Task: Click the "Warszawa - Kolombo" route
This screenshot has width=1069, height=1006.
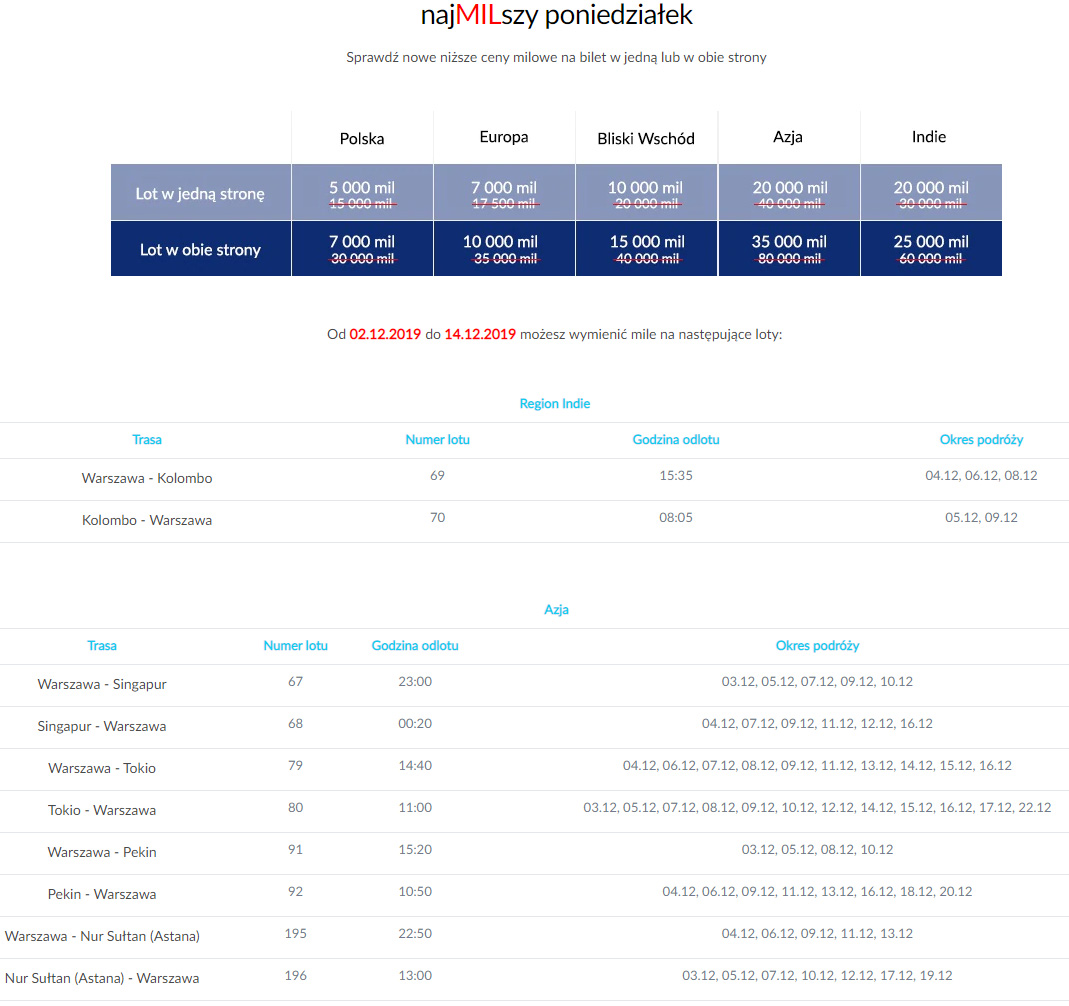Action: tap(147, 478)
